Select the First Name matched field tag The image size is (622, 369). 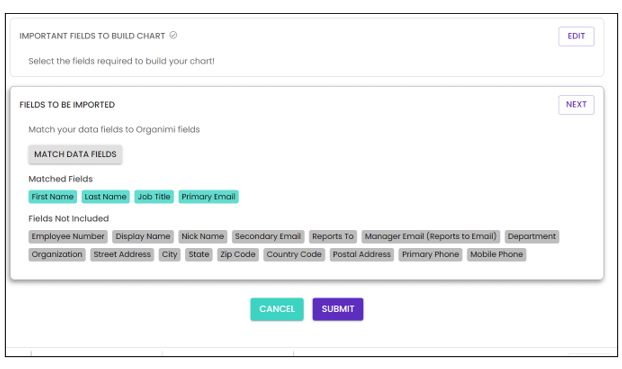click(x=52, y=197)
